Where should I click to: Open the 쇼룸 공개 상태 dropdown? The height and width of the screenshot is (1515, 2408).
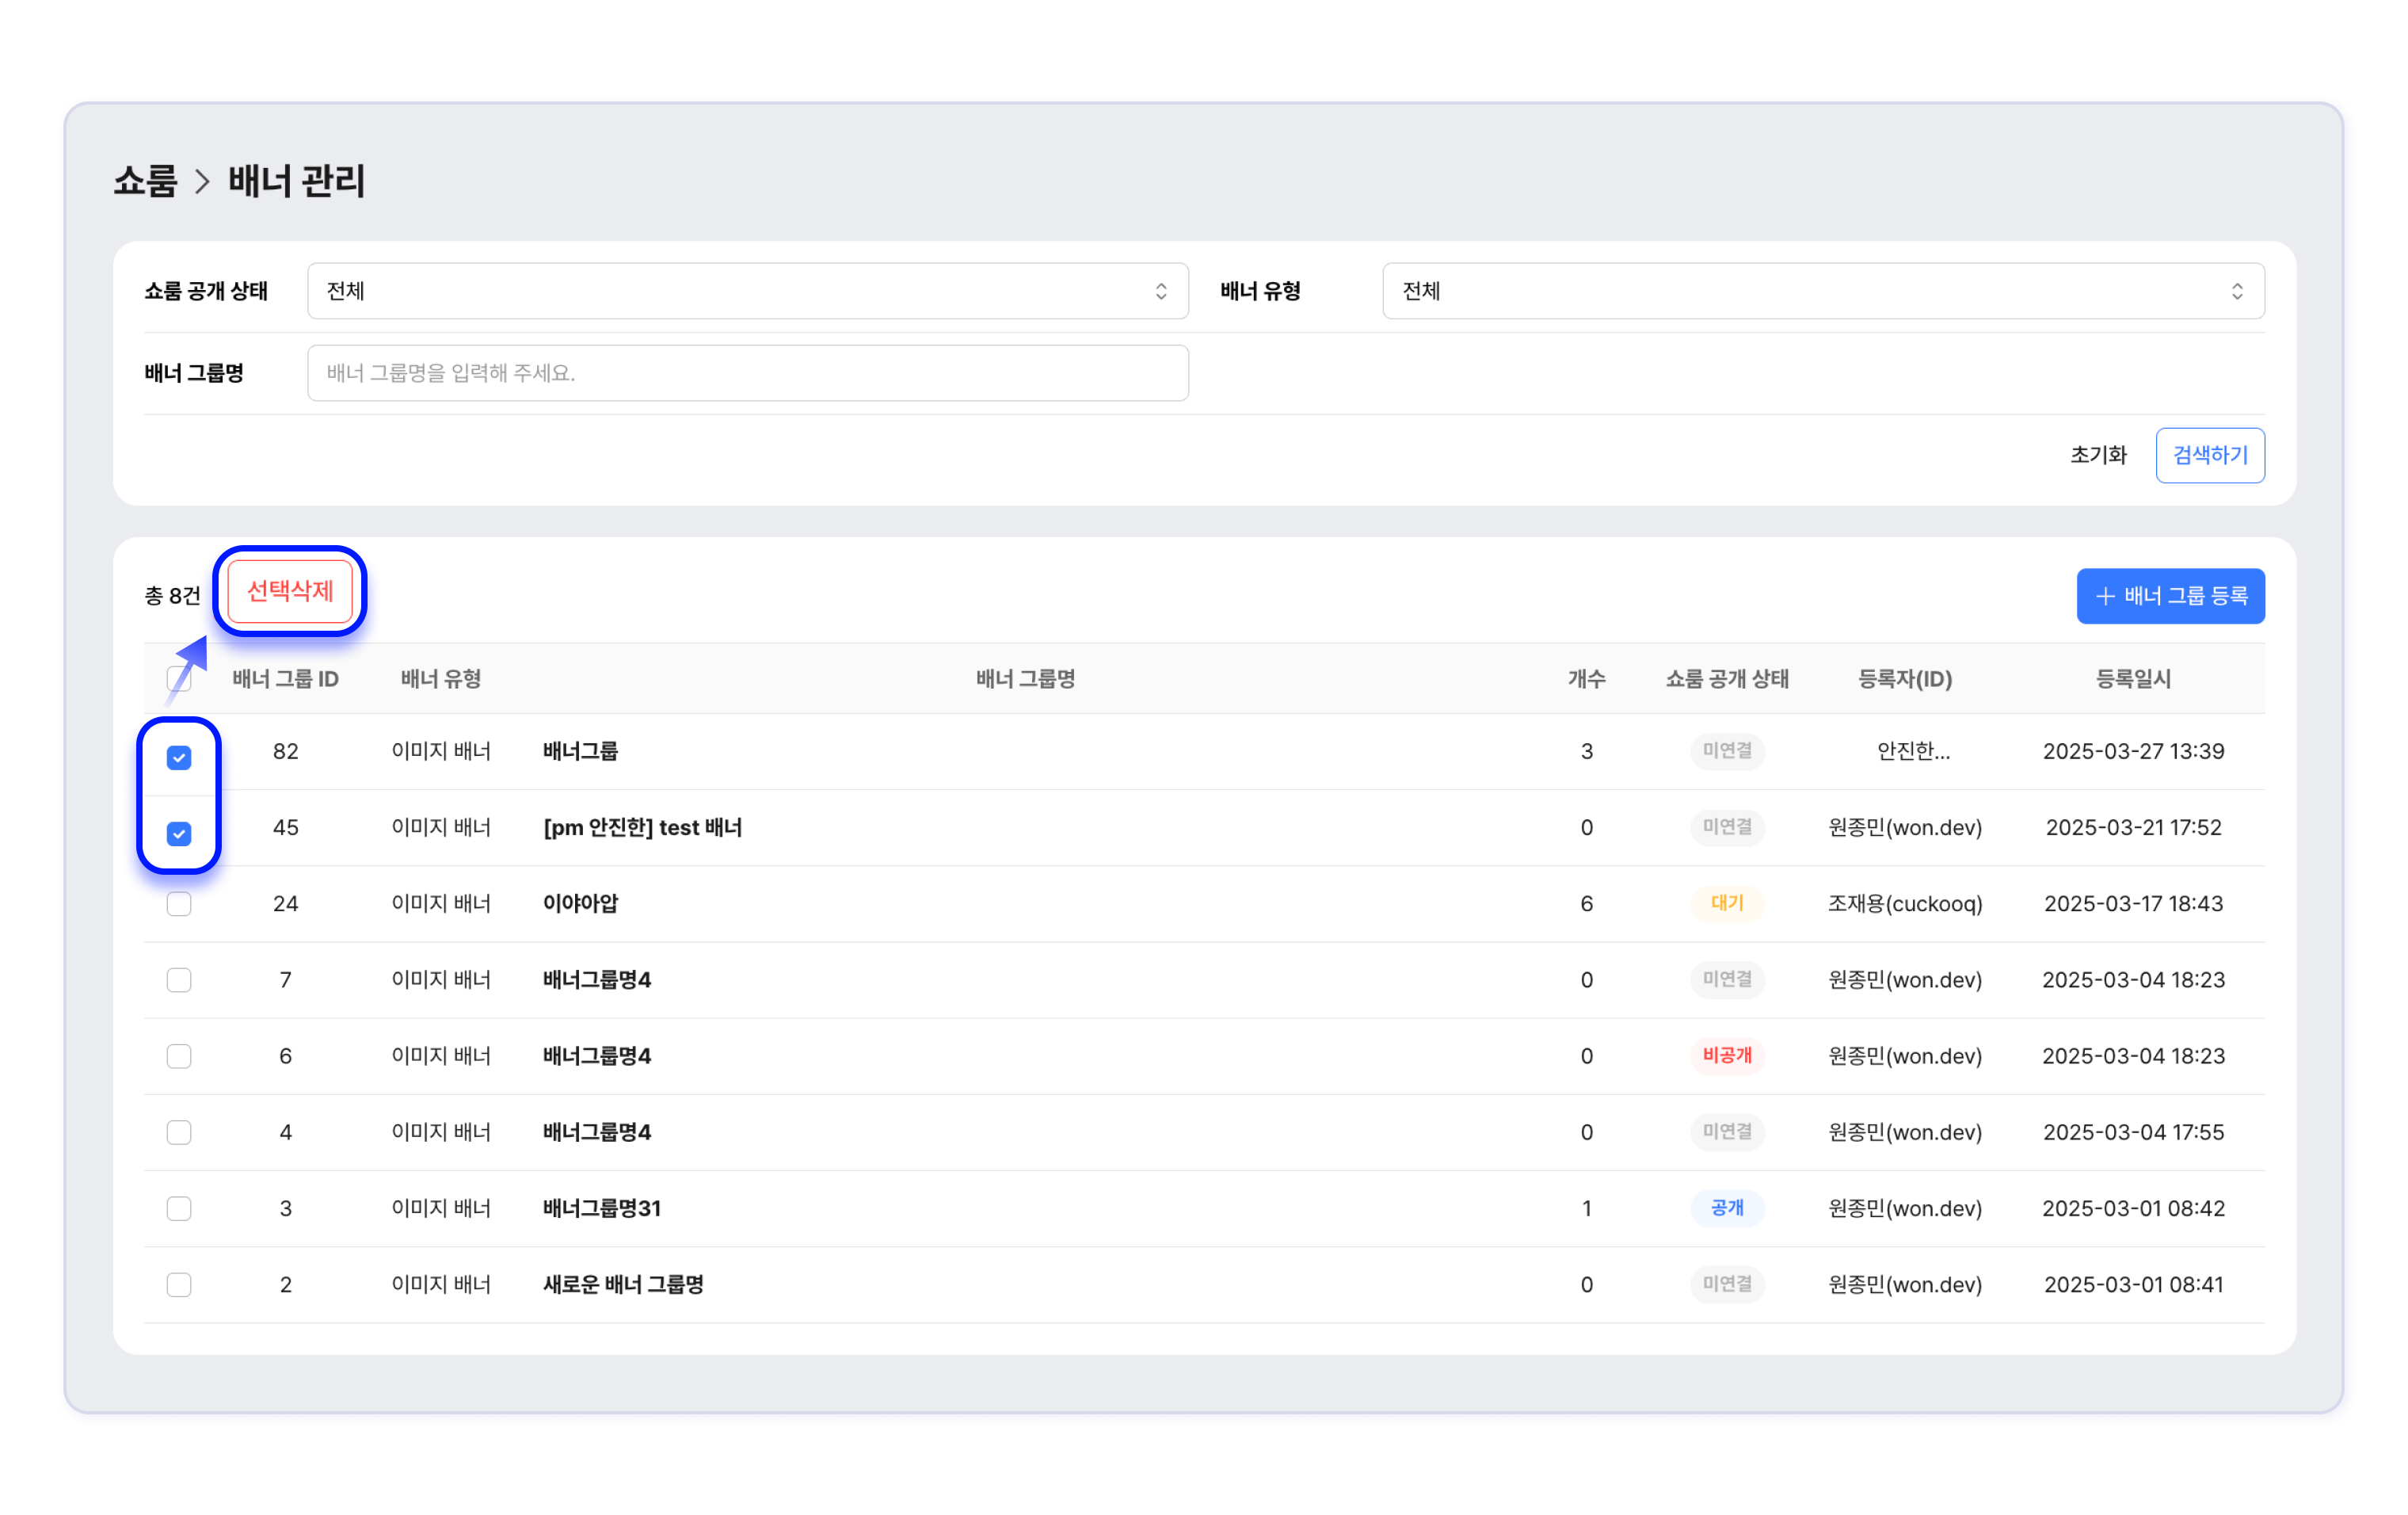coord(747,291)
